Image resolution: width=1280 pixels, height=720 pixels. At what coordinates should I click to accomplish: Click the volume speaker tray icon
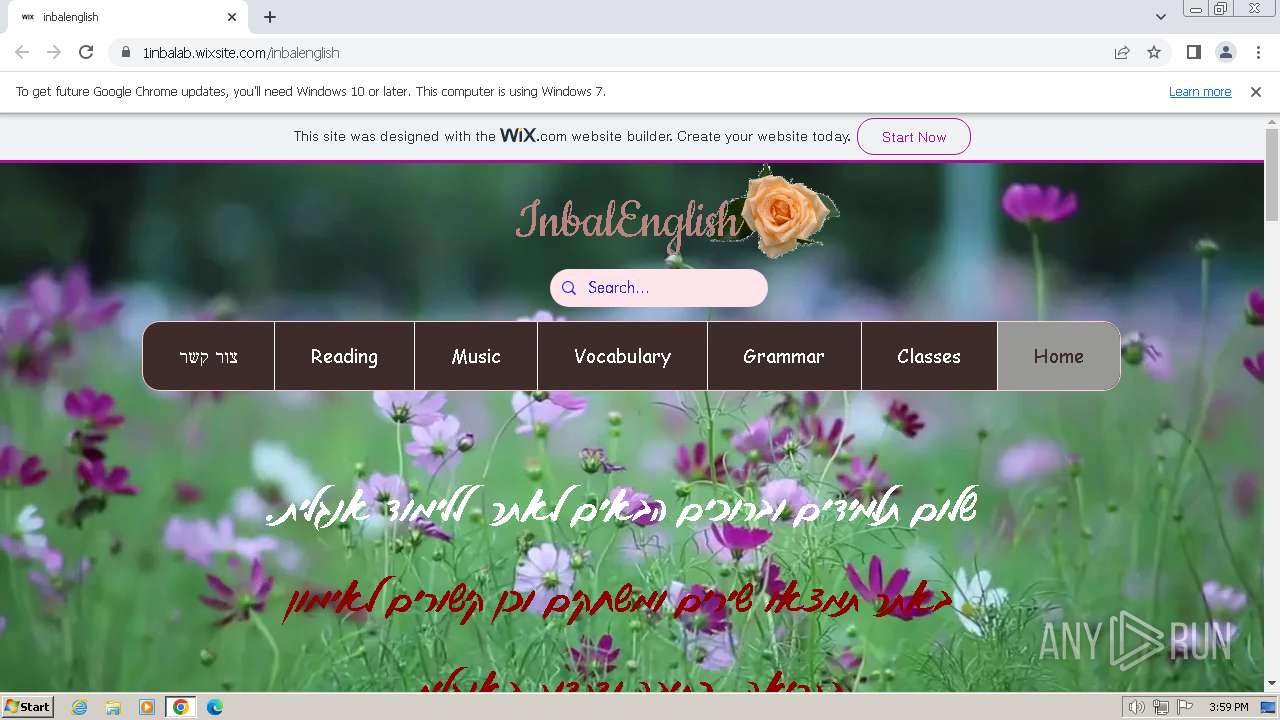click(1136, 707)
